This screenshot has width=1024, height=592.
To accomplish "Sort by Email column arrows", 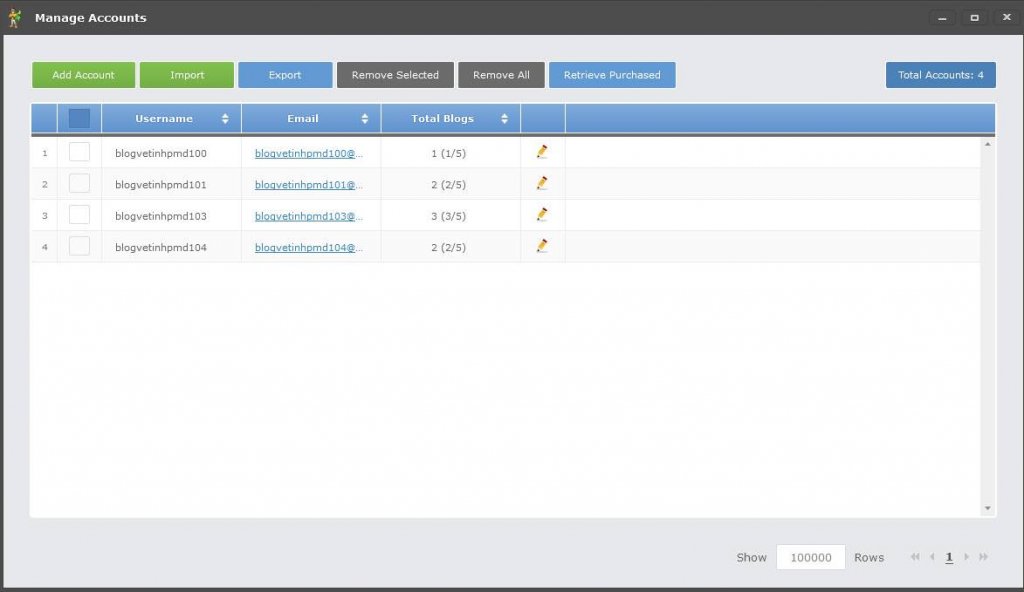I will [x=364, y=118].
